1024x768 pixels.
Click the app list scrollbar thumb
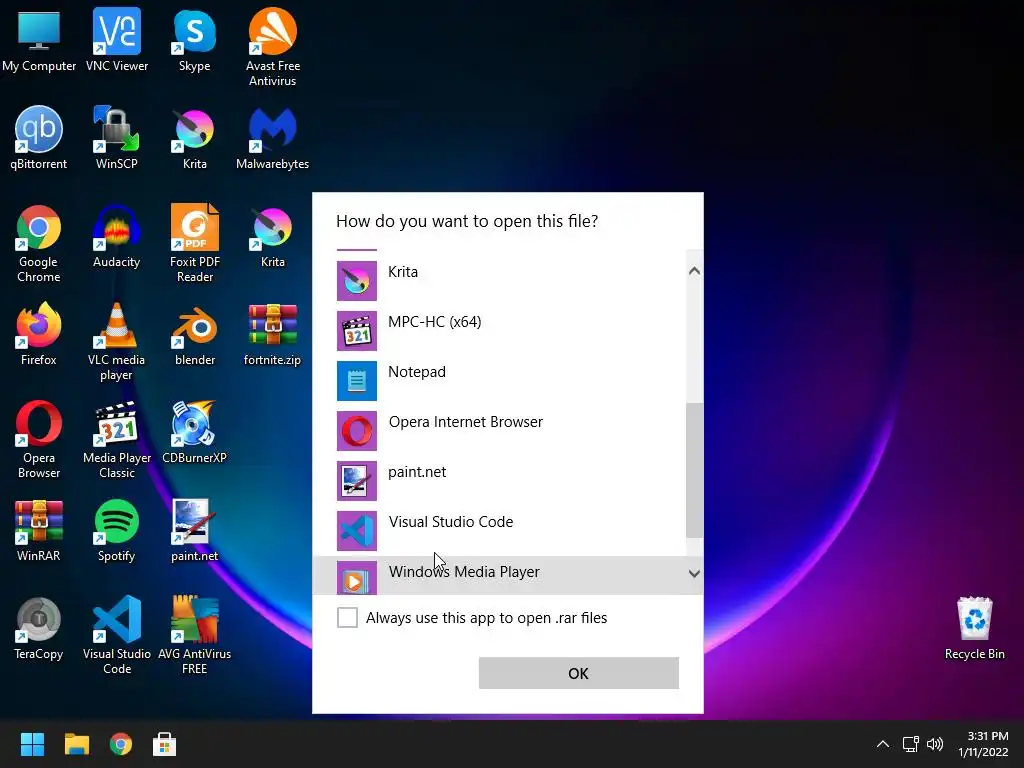(694, 470)
